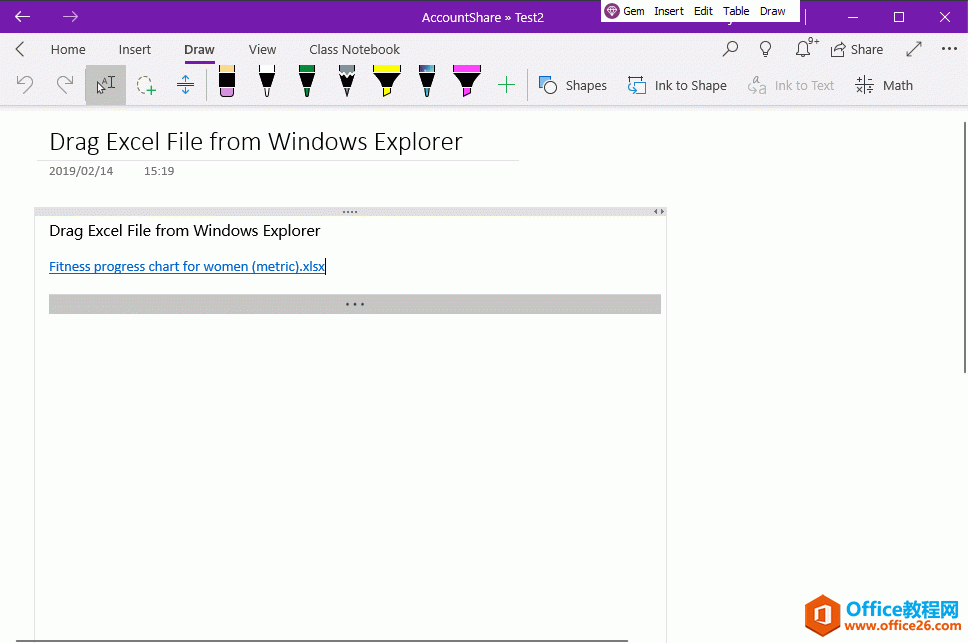Click the body heading text line
This screenshot has height=643, width=968.
tap(185, 231)
